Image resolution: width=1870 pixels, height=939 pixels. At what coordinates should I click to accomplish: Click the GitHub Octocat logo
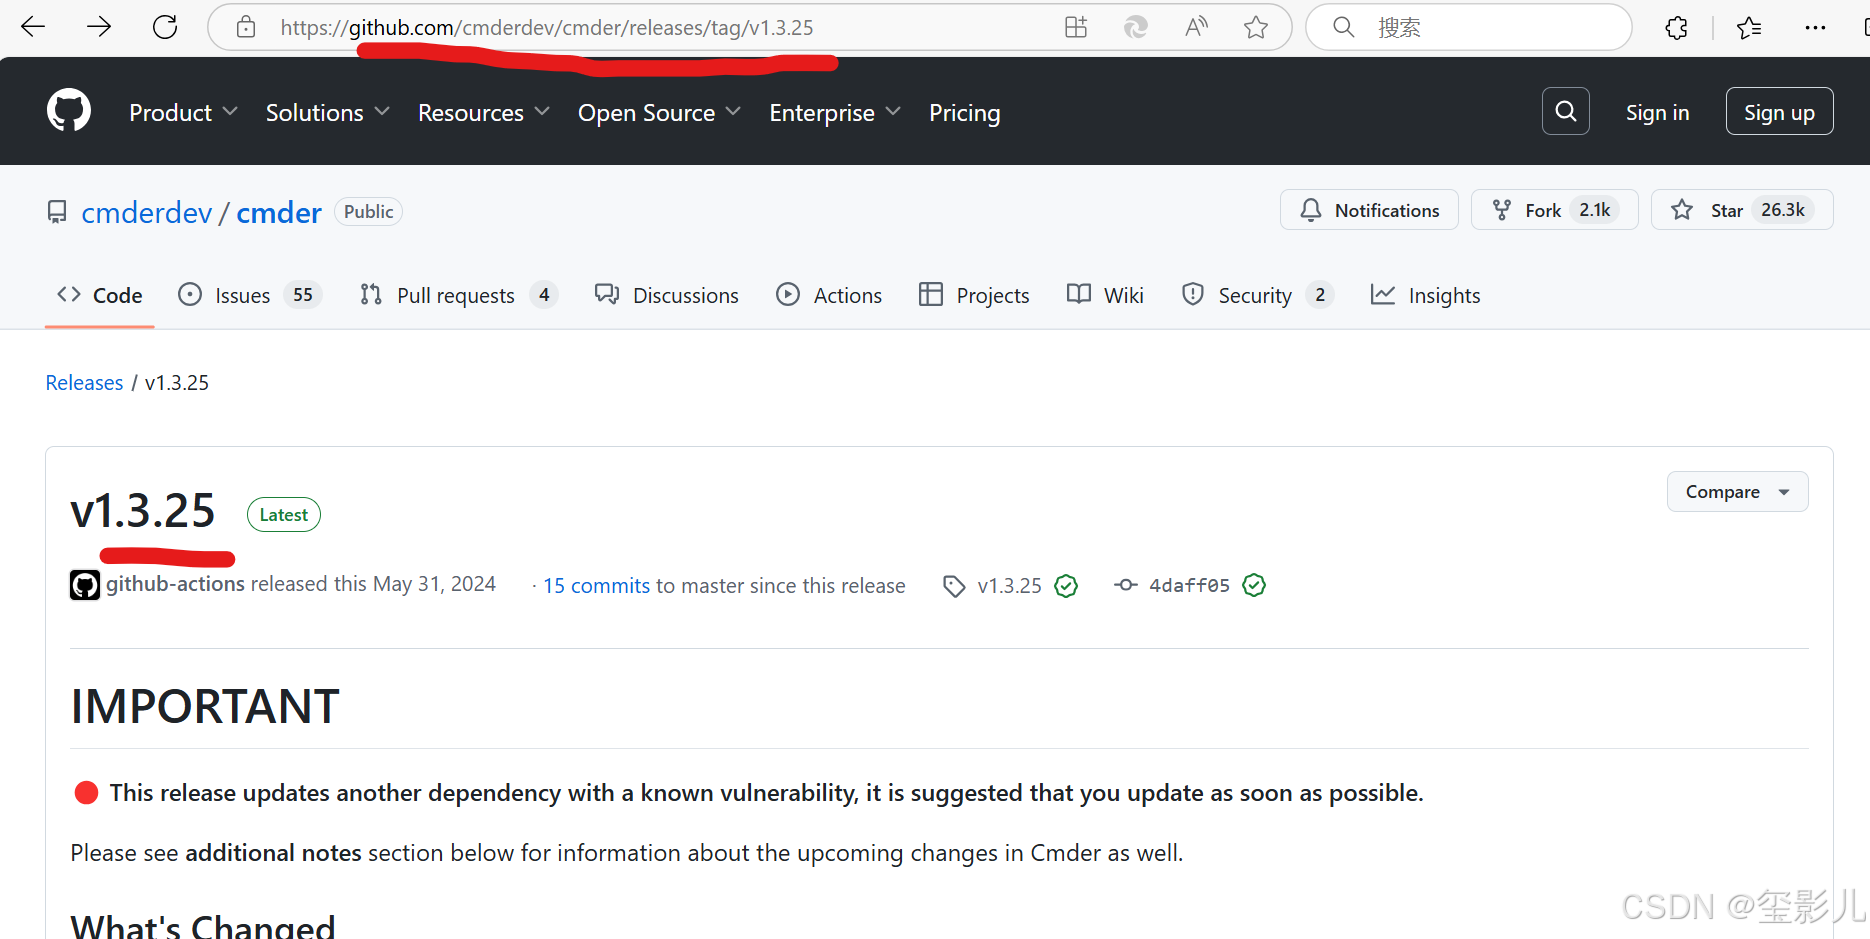69,110
